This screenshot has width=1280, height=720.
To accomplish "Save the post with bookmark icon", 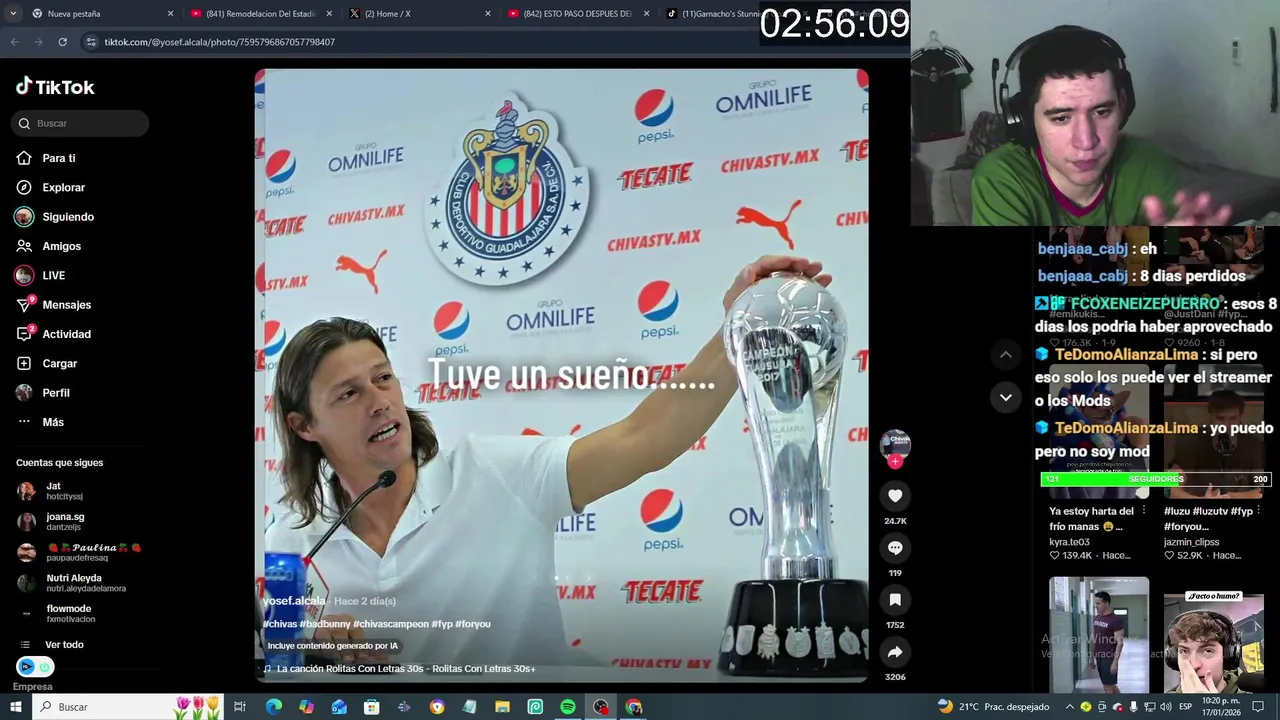I will click(x=895, y=599).
